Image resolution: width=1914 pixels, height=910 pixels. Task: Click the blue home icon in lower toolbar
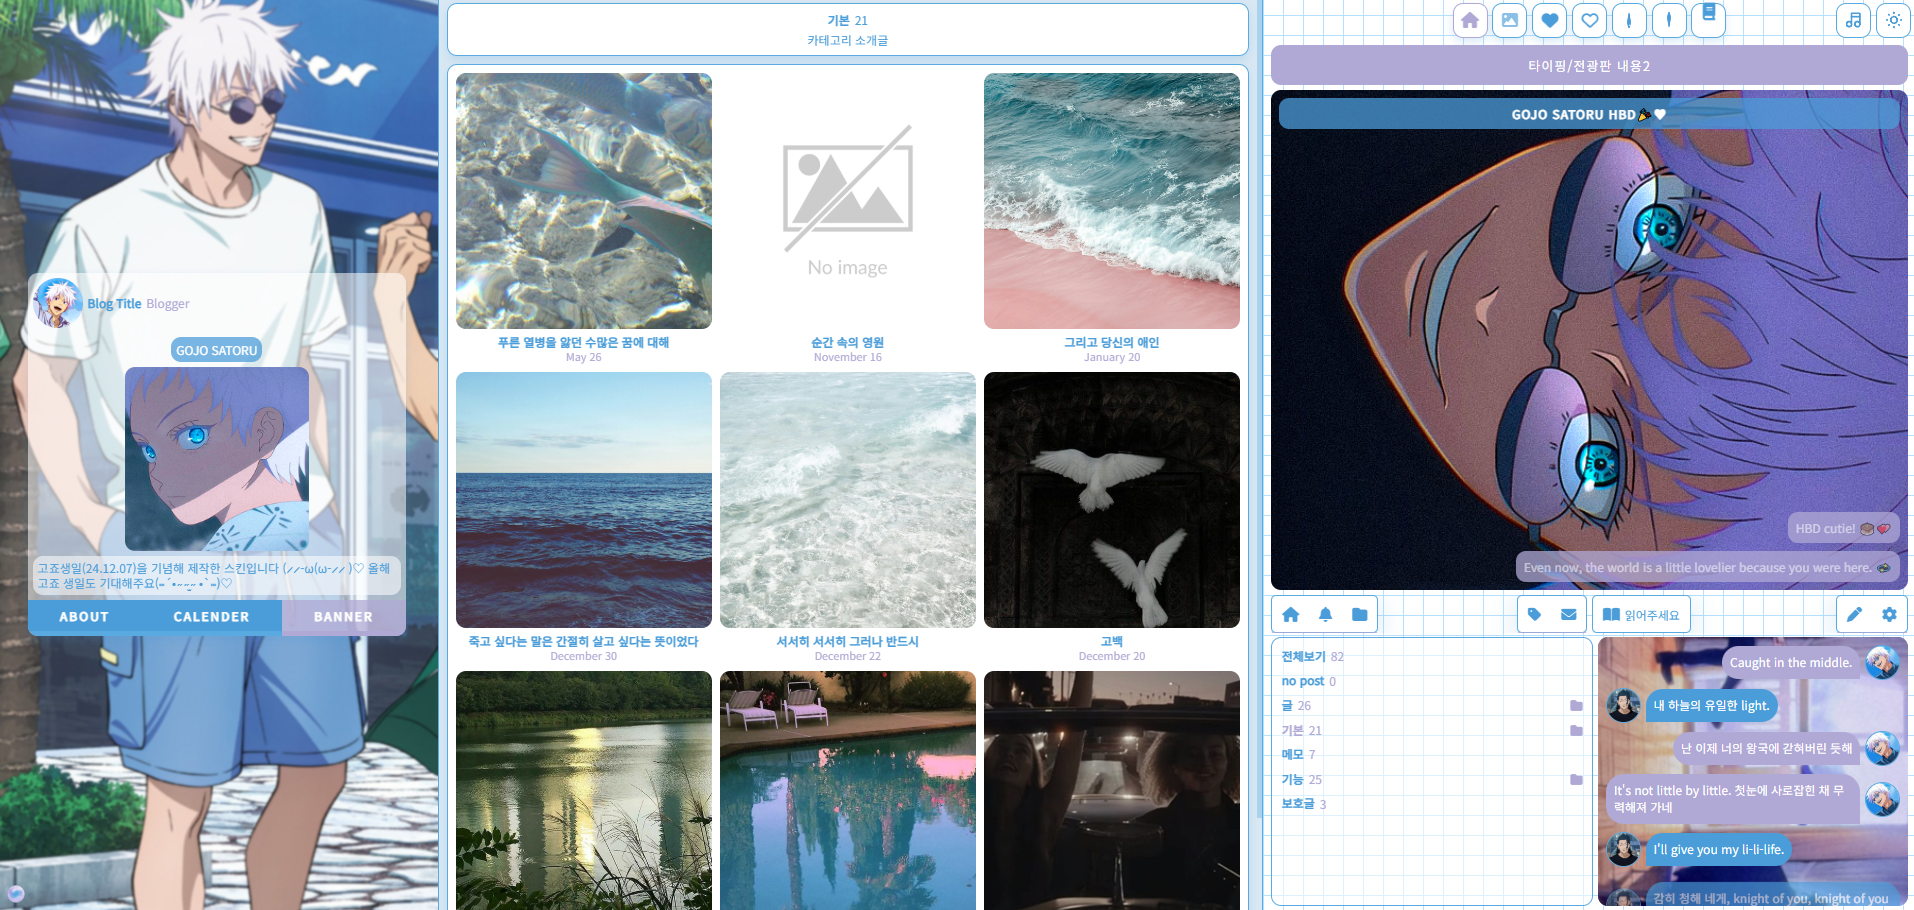[x=1290, y=615]
